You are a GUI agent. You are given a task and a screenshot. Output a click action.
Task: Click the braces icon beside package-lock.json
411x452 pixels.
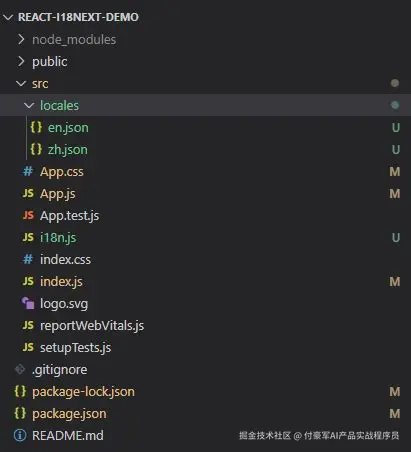coord(20,391)
